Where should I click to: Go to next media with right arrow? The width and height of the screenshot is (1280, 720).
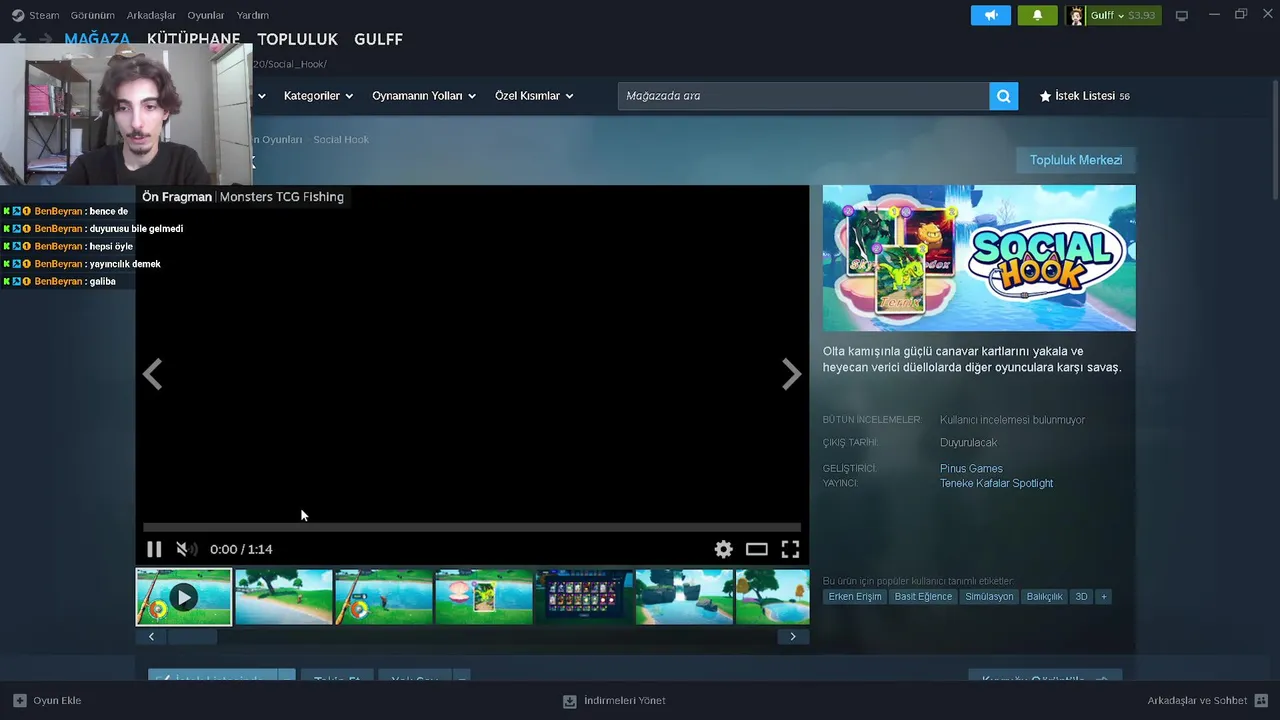click(791, 374)
